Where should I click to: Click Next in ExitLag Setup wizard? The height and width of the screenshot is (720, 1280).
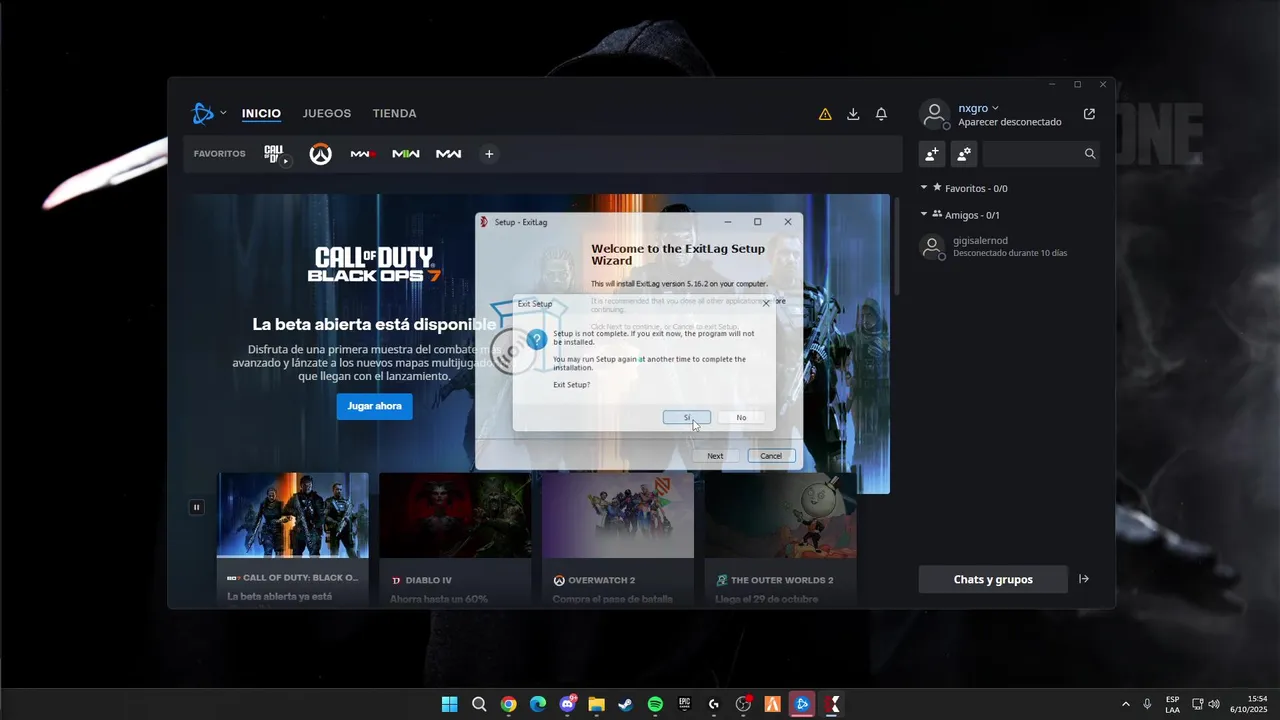pyautogui.click(x=715, y=456)
